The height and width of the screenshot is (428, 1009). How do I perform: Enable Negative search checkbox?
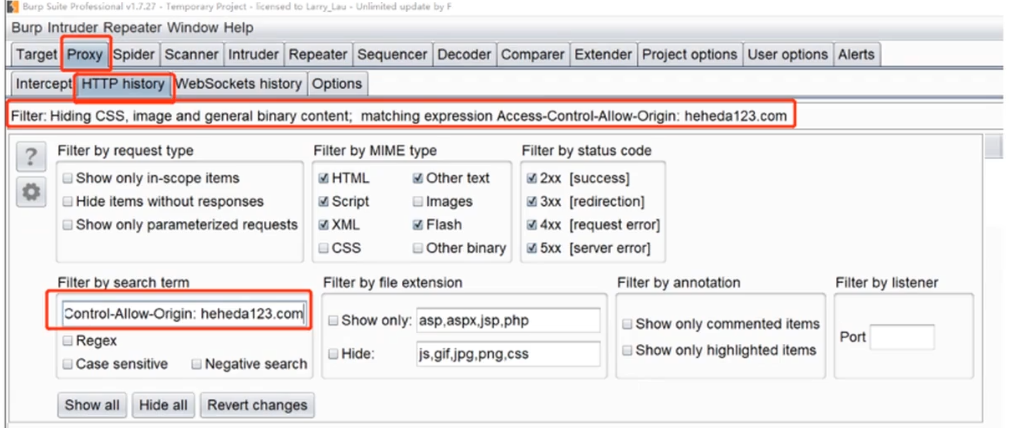click(196, 364)
